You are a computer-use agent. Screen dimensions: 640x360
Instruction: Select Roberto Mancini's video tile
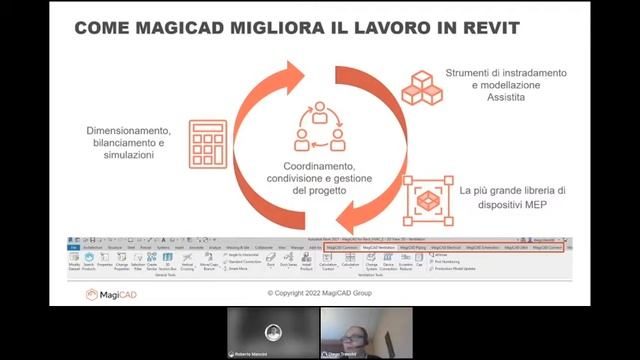[x=273, y=333]
